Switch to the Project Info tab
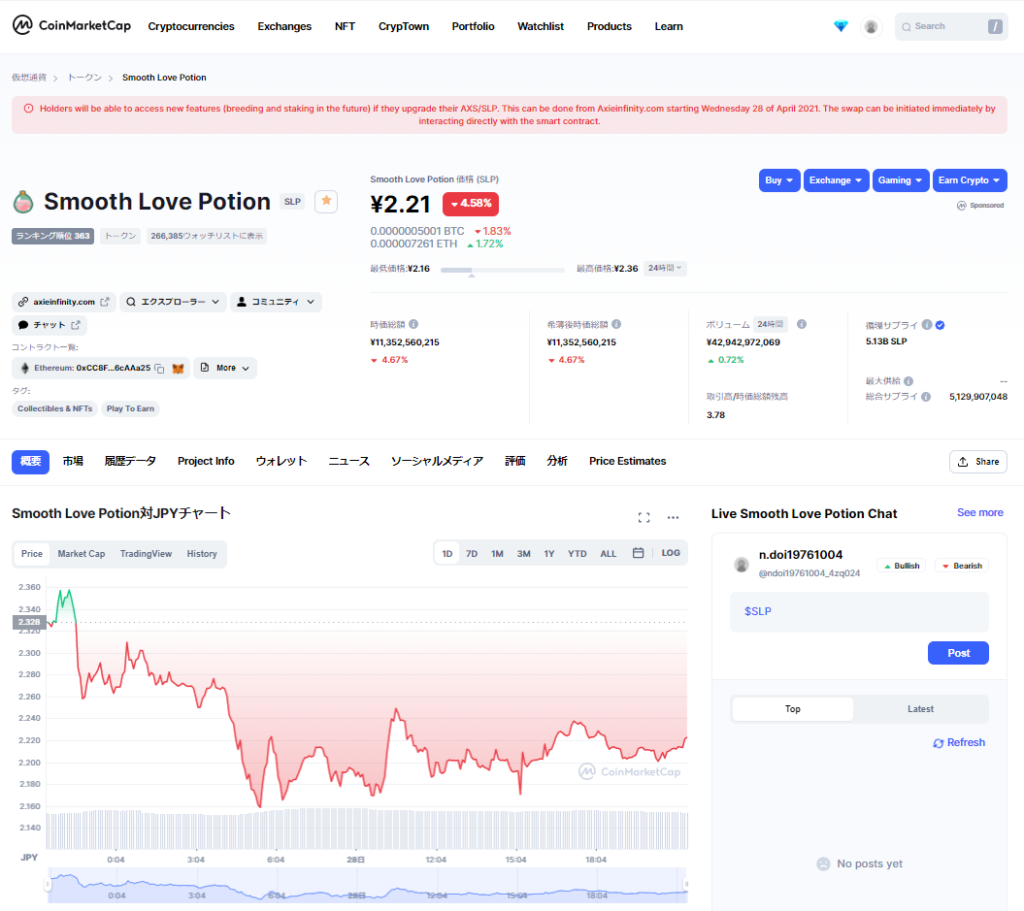 click(x=206, y=461)
